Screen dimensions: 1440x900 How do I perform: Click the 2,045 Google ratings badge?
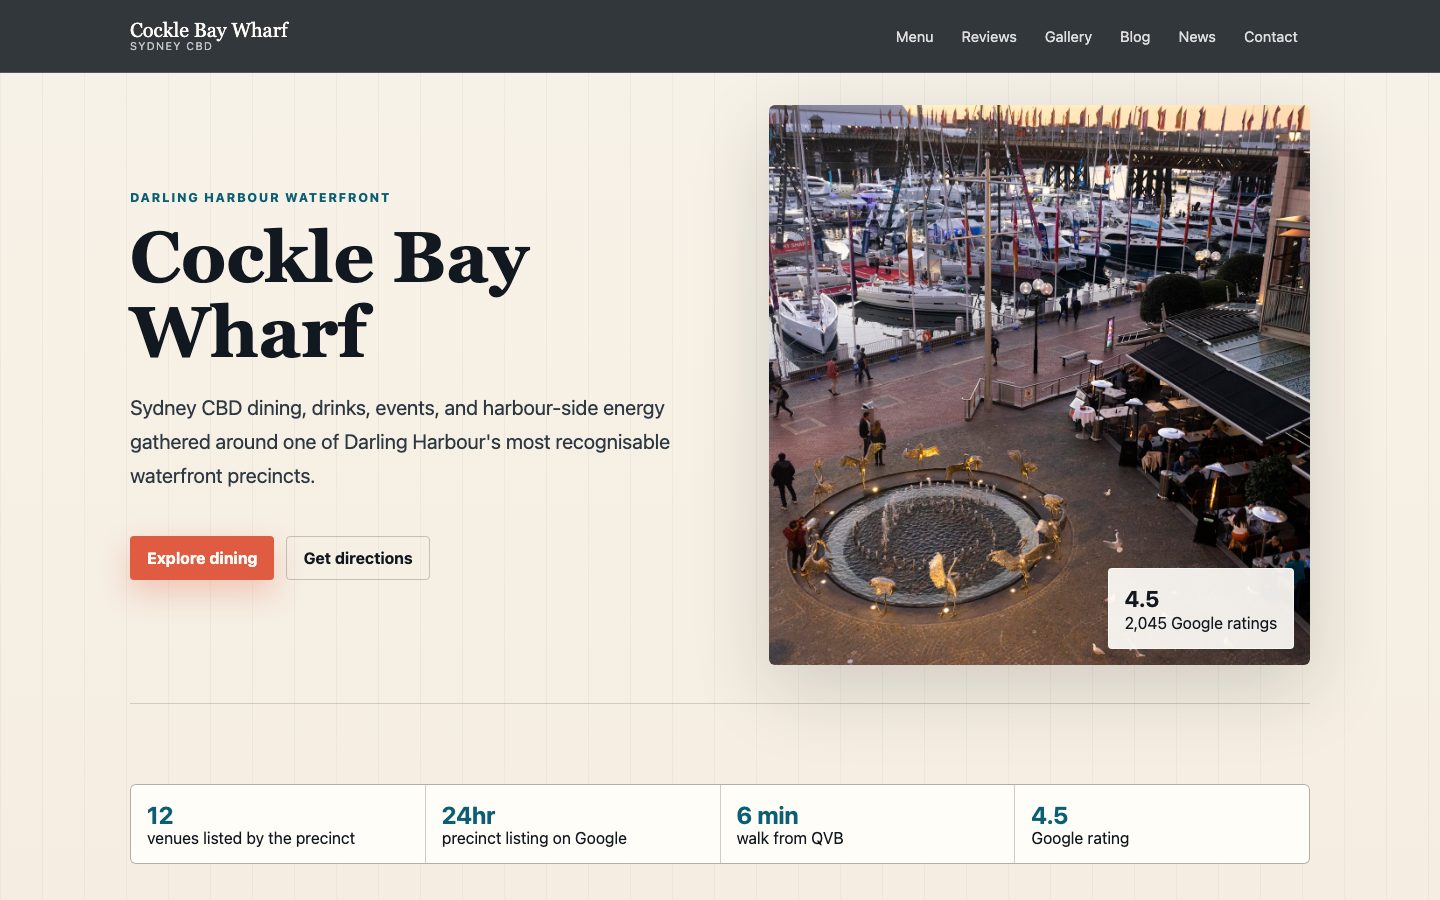click(x=1200, y=609)
